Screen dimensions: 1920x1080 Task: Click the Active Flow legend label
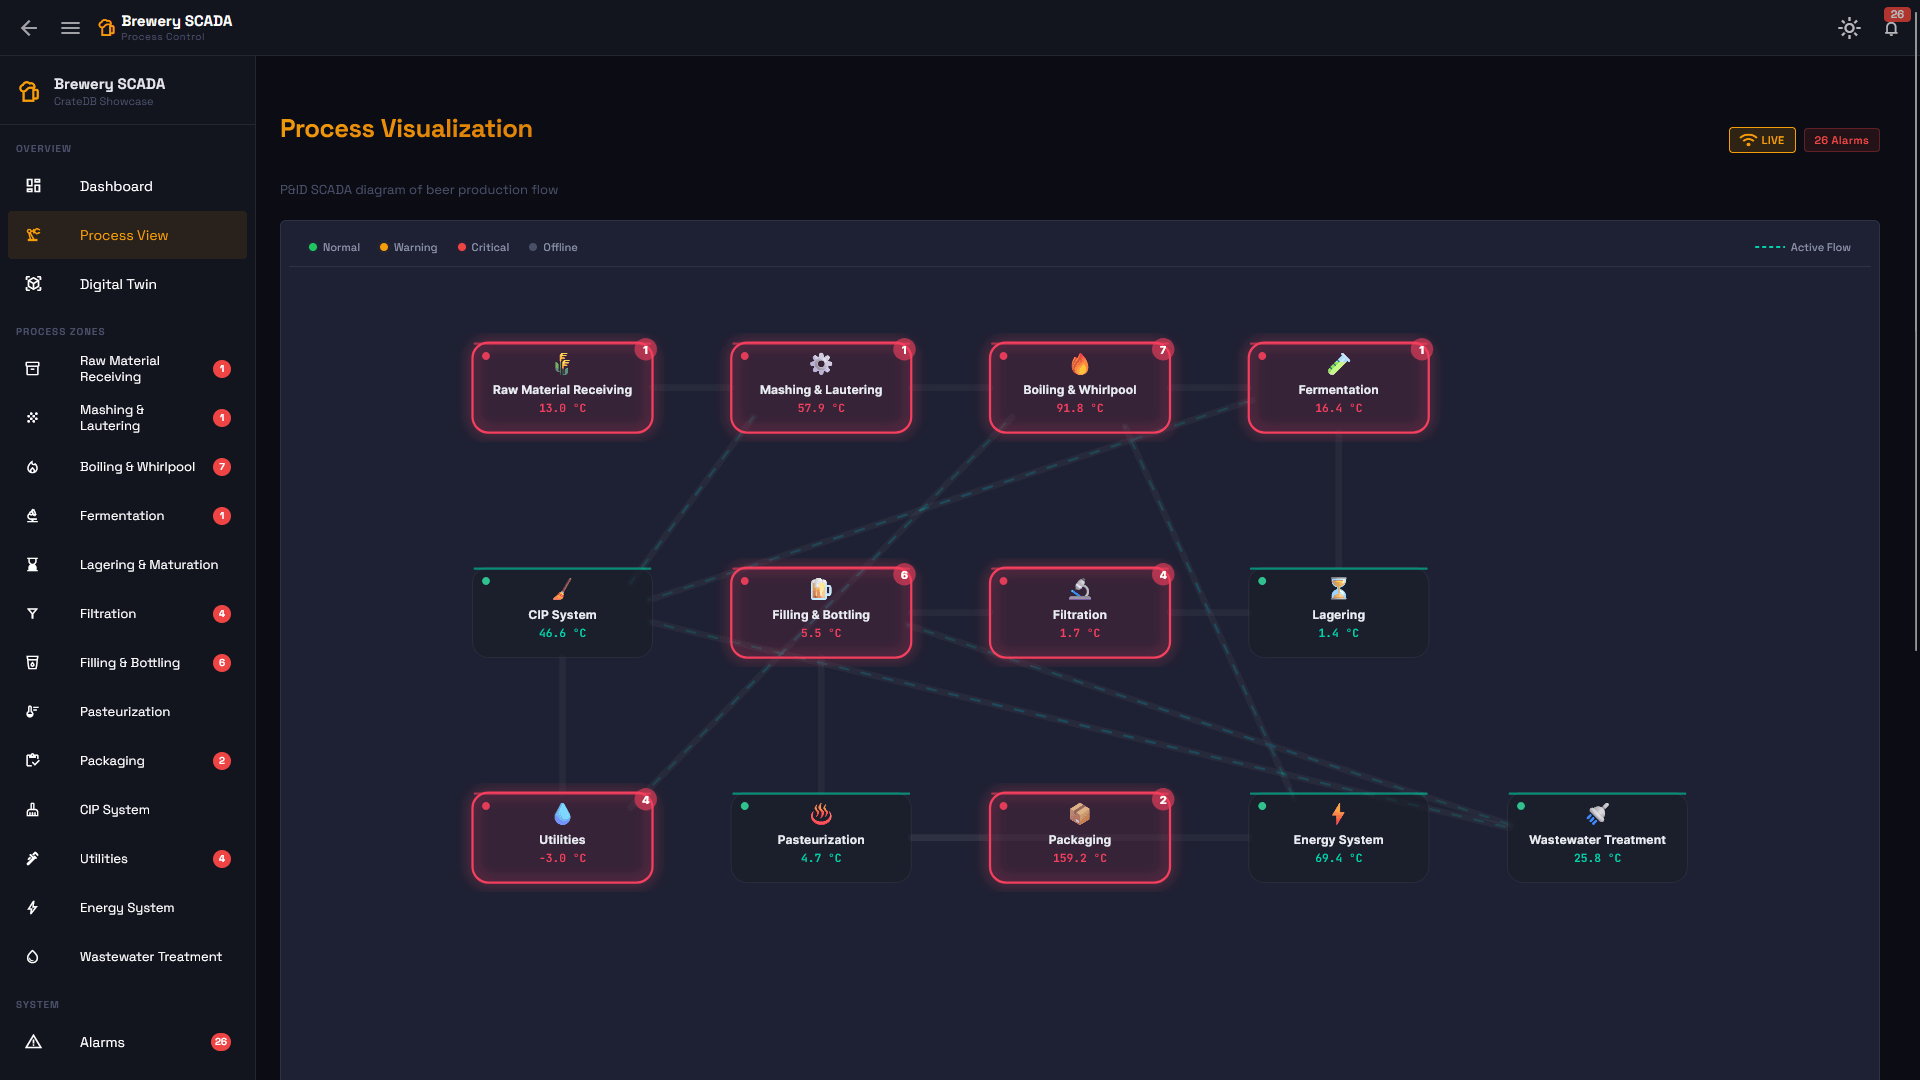click(x=1820, y=247)
